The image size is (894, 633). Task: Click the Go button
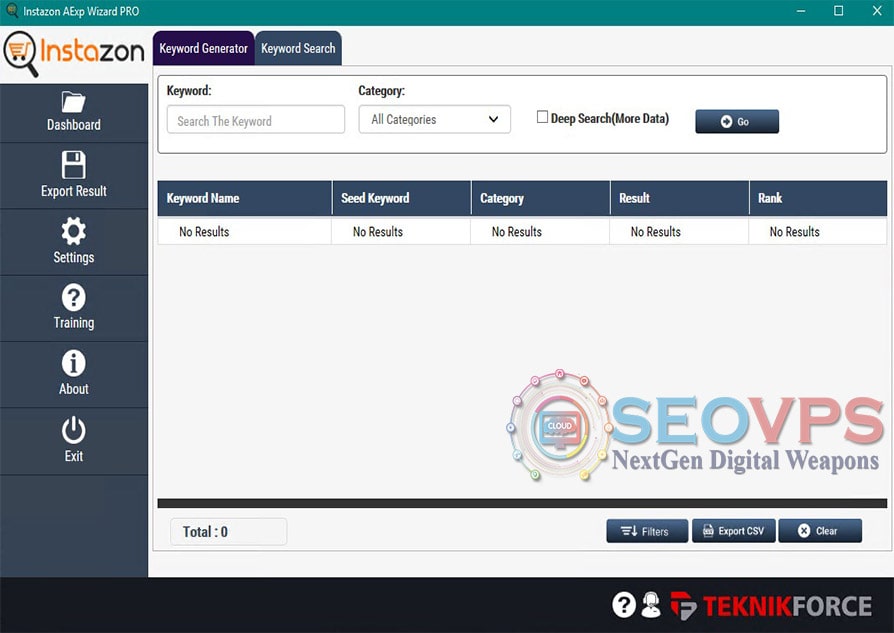(x=737, y=121)
